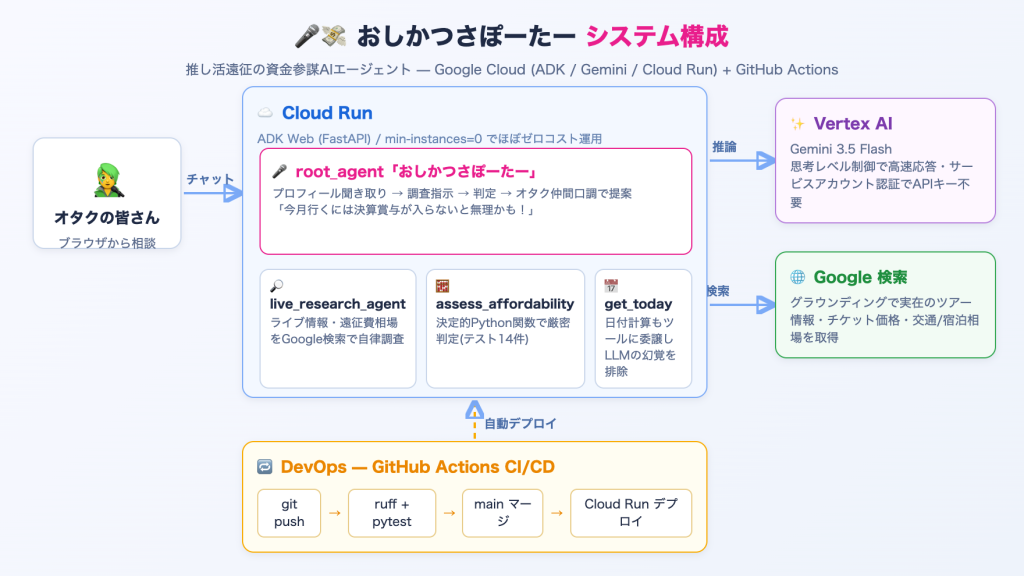Click the microphone emoji in the title
Image resolution: width=1024 pixels, height=576 pixels.
pos(307,37)
